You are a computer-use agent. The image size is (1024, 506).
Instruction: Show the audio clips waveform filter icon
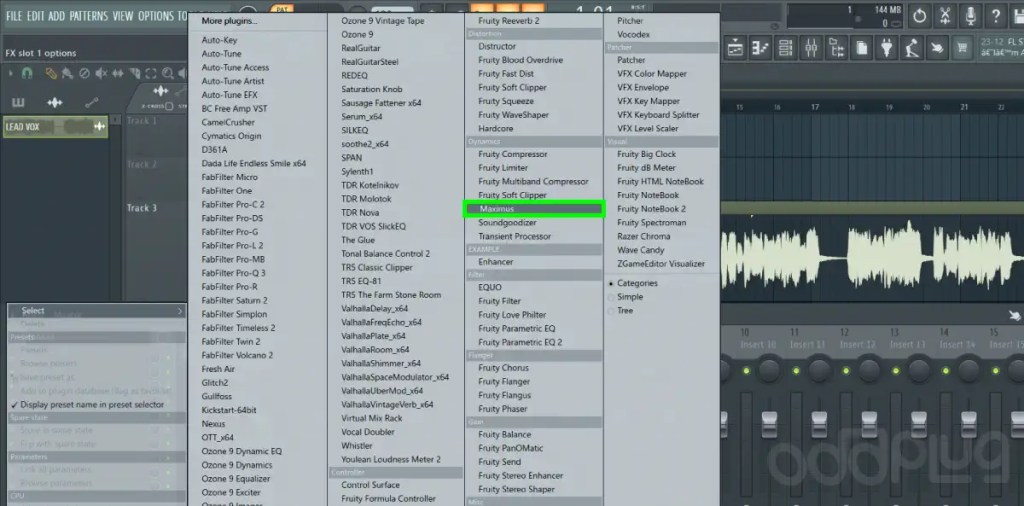55,103
